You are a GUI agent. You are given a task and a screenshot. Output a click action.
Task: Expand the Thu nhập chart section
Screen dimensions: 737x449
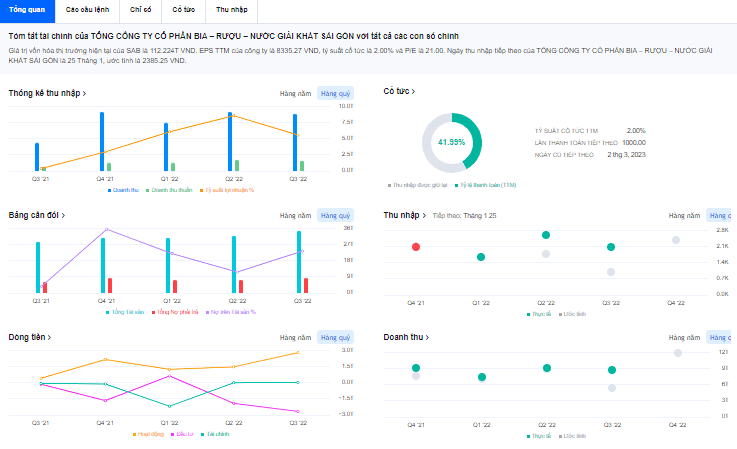coord(404,215)
